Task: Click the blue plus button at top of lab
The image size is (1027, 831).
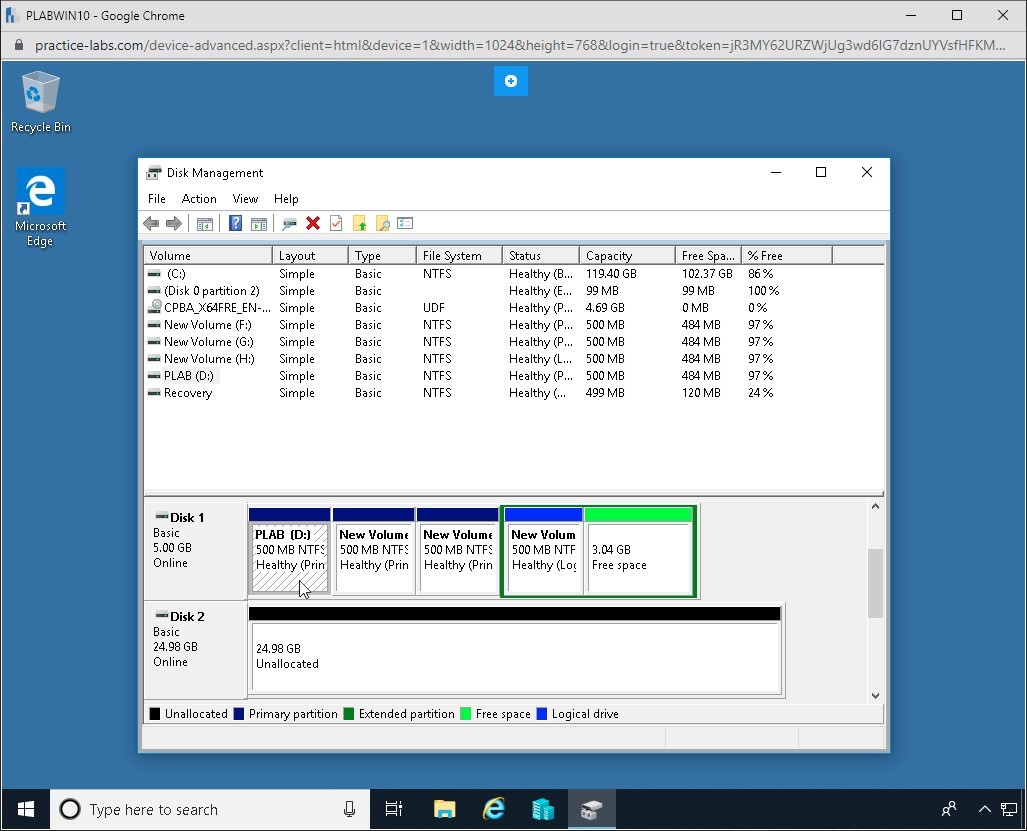Action: (x=511, y=81)
